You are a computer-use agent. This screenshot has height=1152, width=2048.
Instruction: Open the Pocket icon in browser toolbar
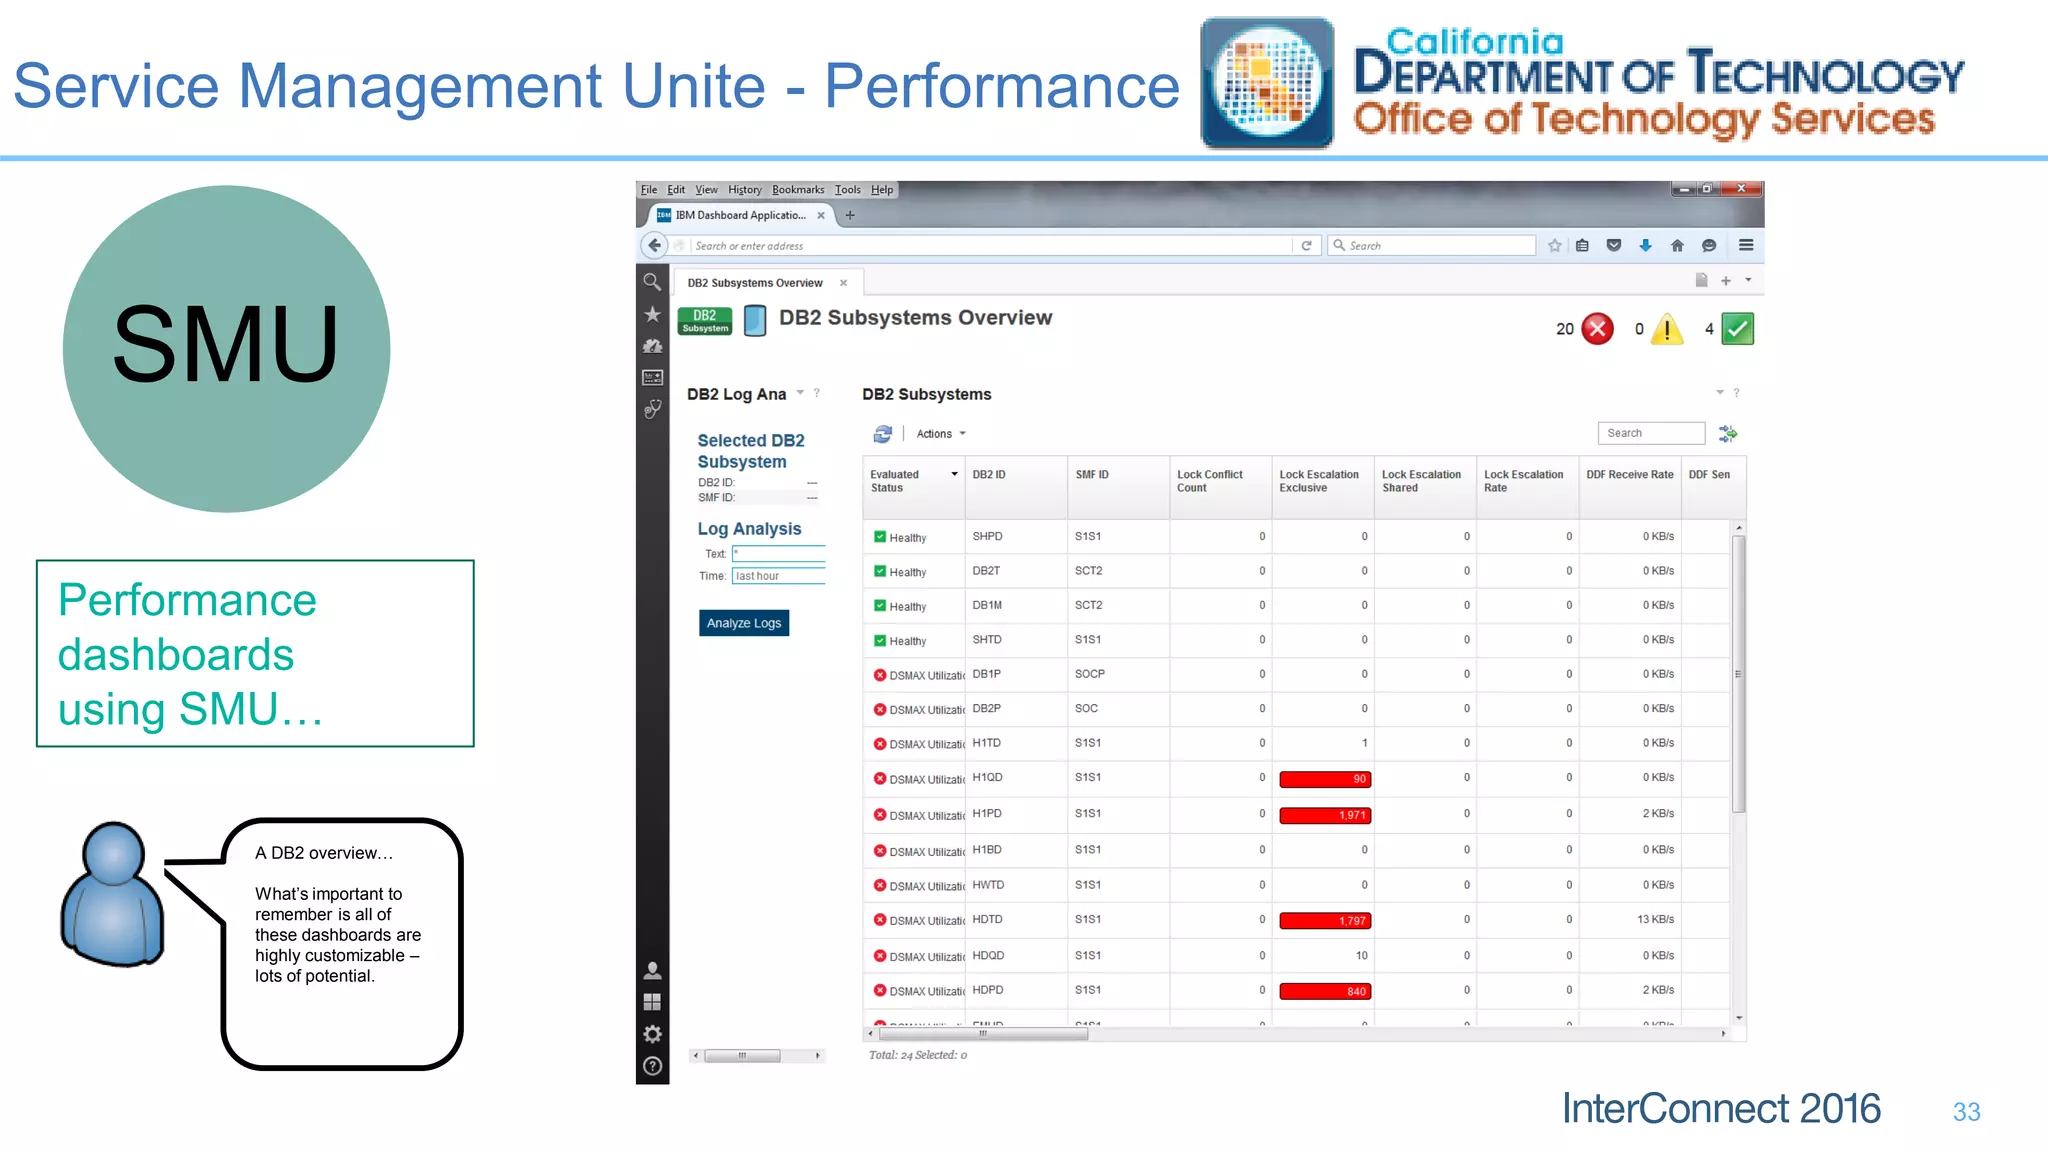coord(1613,245)
